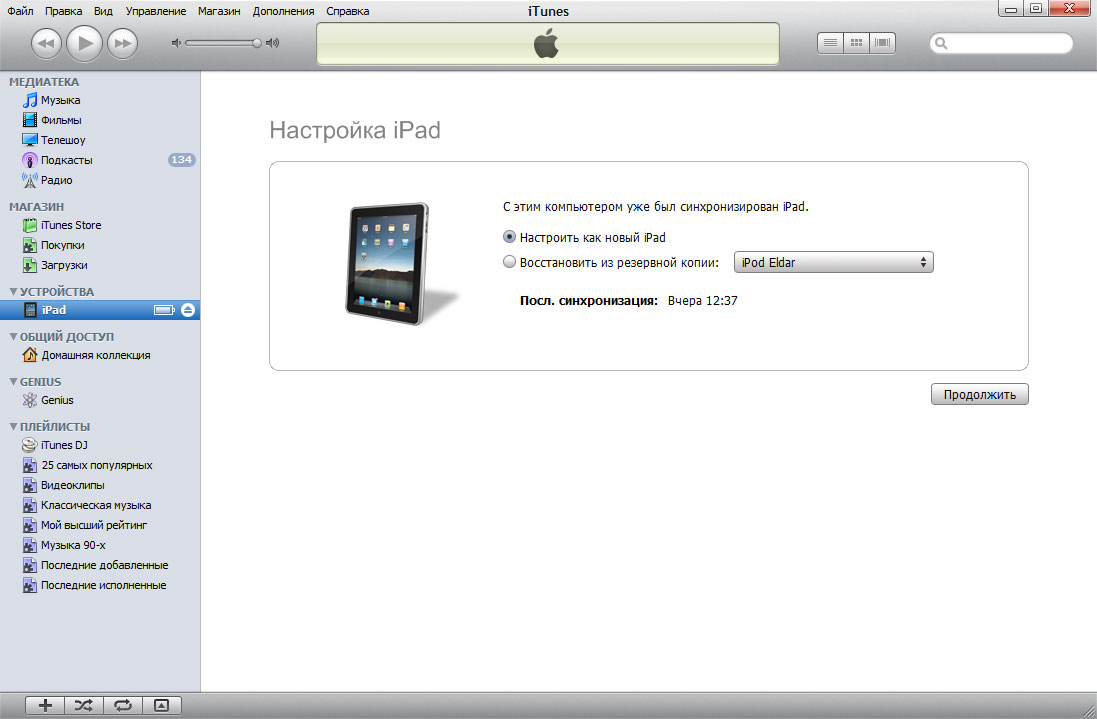The image size is (1097, 719).
Task: Open the Покупки playlist icon
Action: [29, 245]
